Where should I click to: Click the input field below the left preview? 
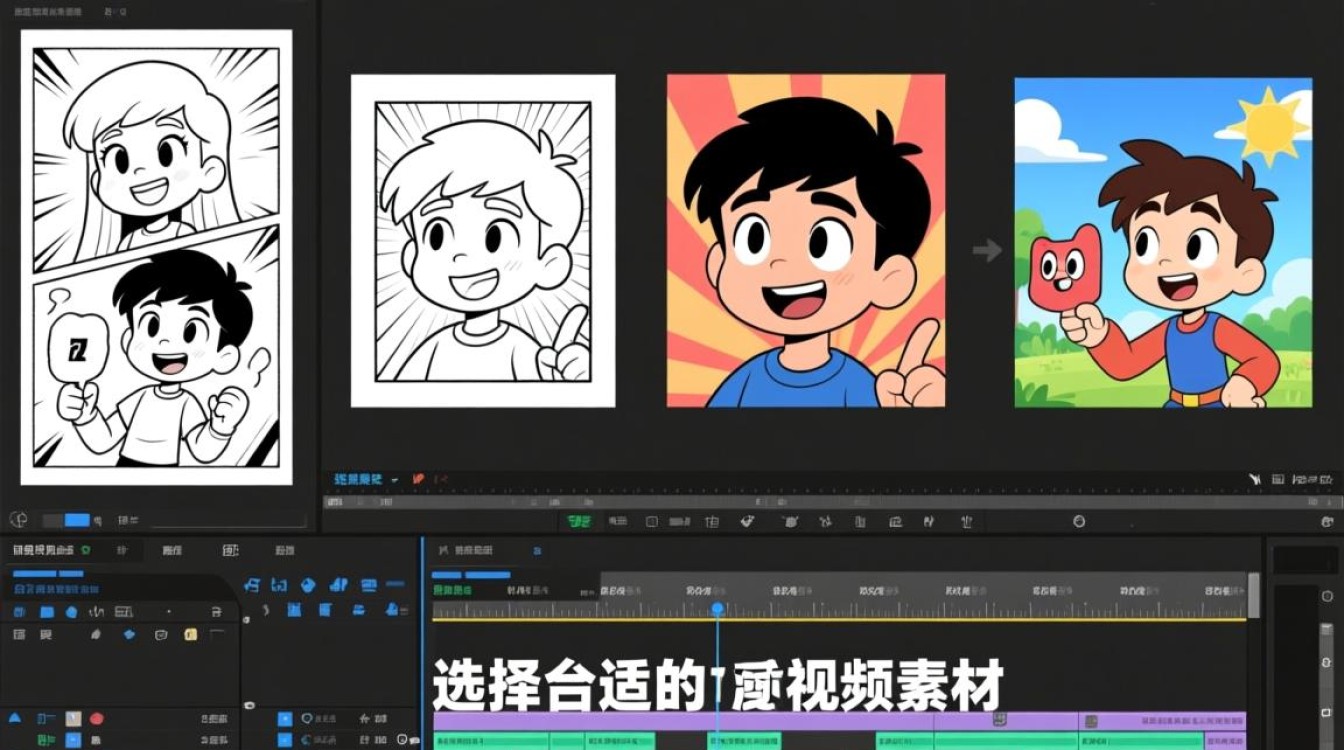click(x=228, y=521)
